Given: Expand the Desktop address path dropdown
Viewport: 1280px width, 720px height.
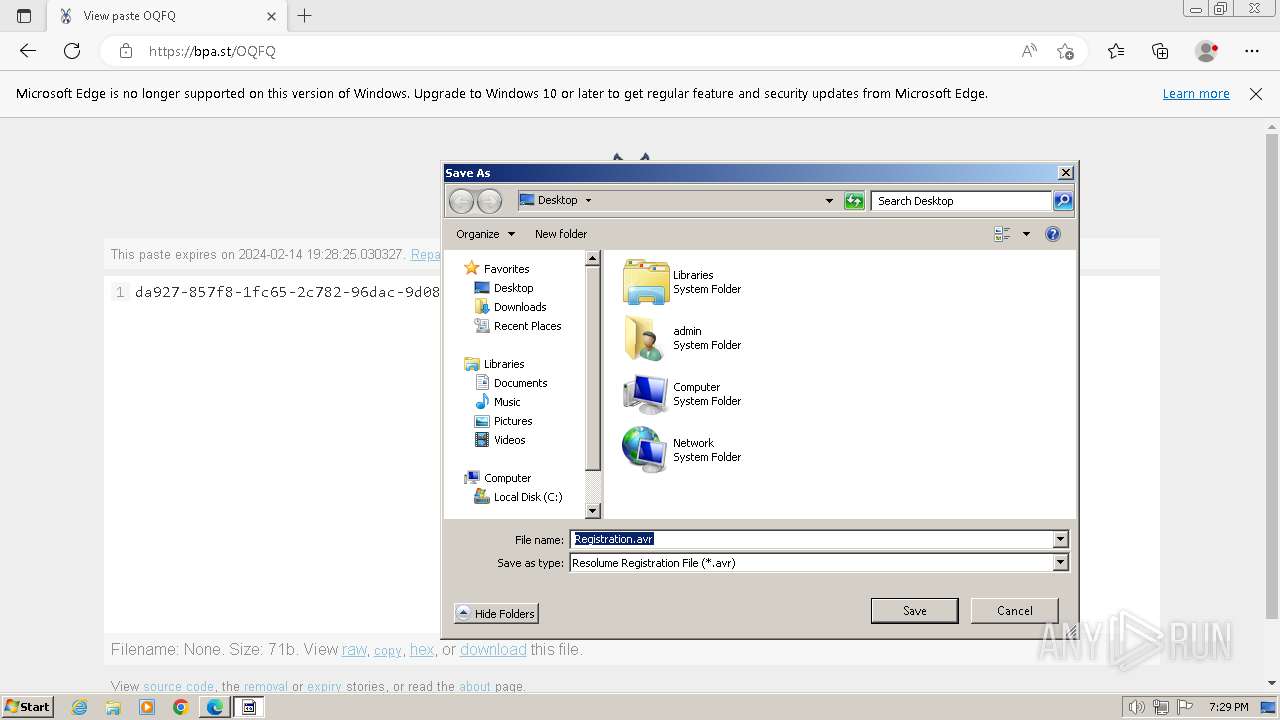Looking at the screenshot, I should click(588, 200).
